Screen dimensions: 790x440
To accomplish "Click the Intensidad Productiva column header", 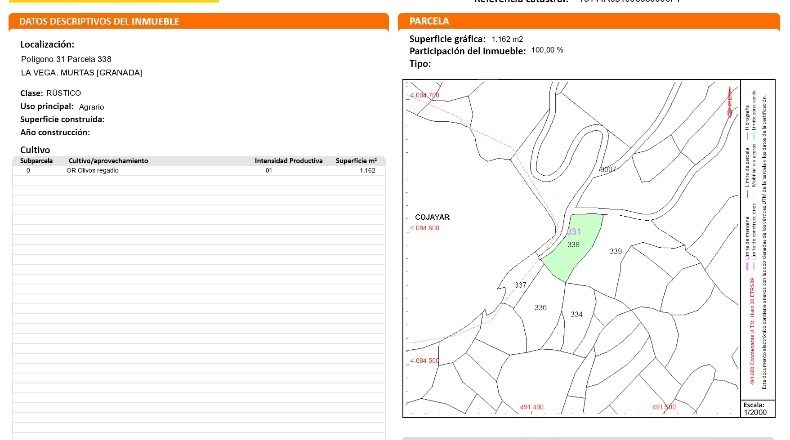I will [x=288, y=161].
